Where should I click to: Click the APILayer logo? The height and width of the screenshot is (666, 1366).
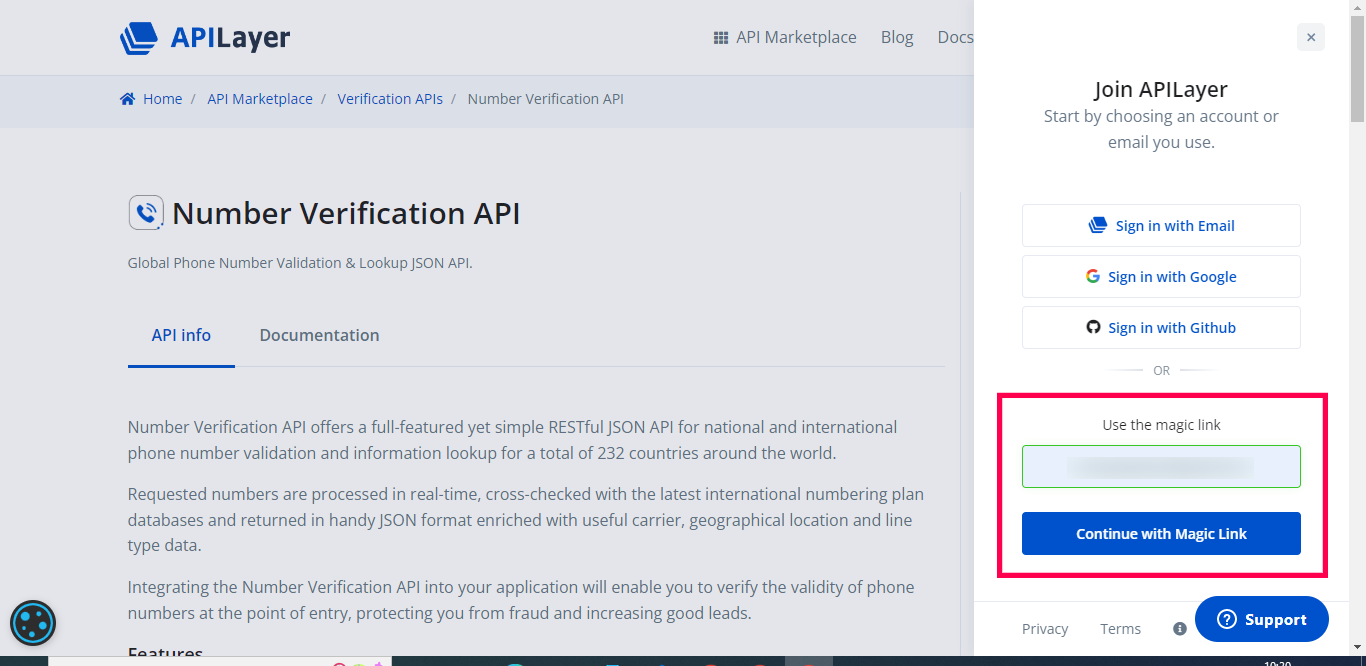tap(205, 38)
